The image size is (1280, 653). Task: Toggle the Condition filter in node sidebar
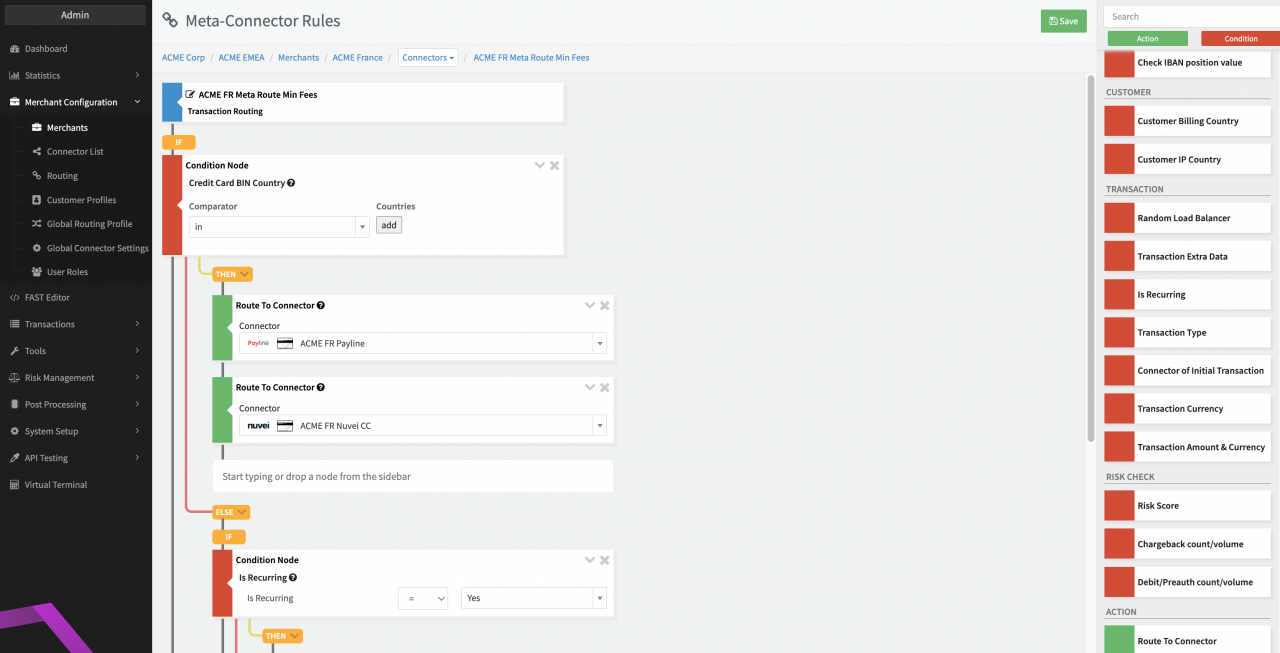1240,39
